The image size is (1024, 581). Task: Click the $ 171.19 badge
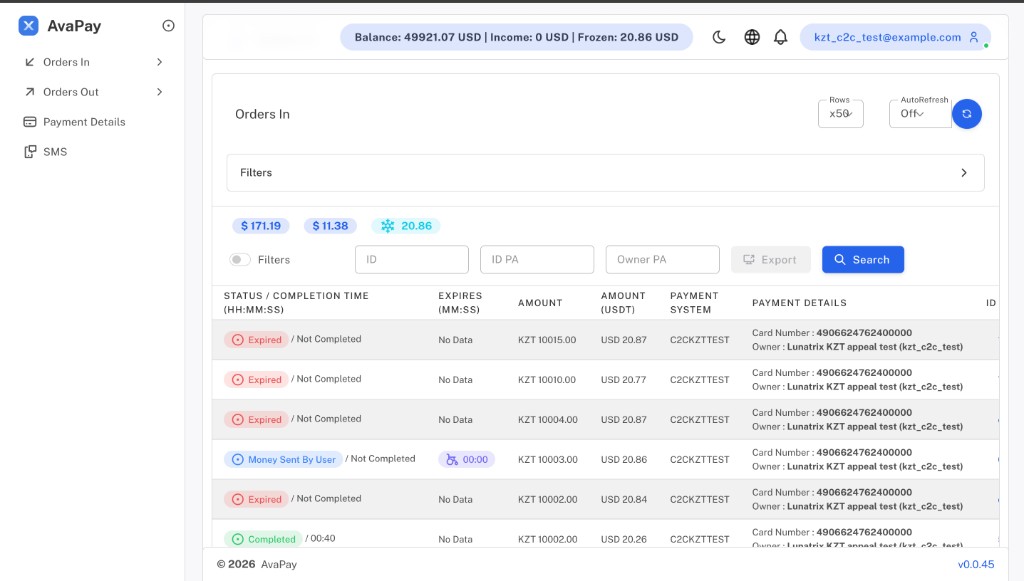pos(261,226)
